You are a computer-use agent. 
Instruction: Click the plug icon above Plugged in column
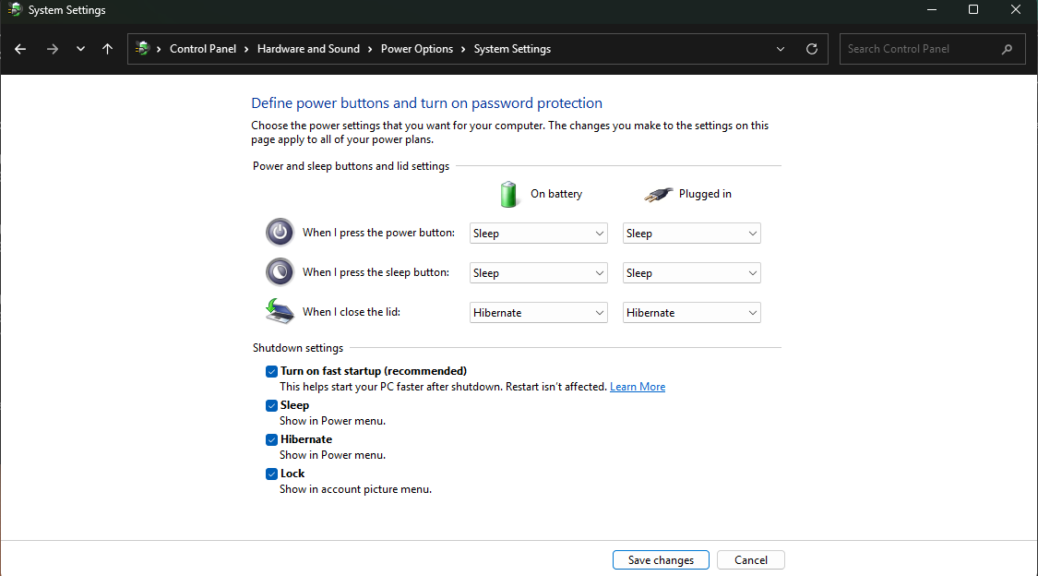658,193
